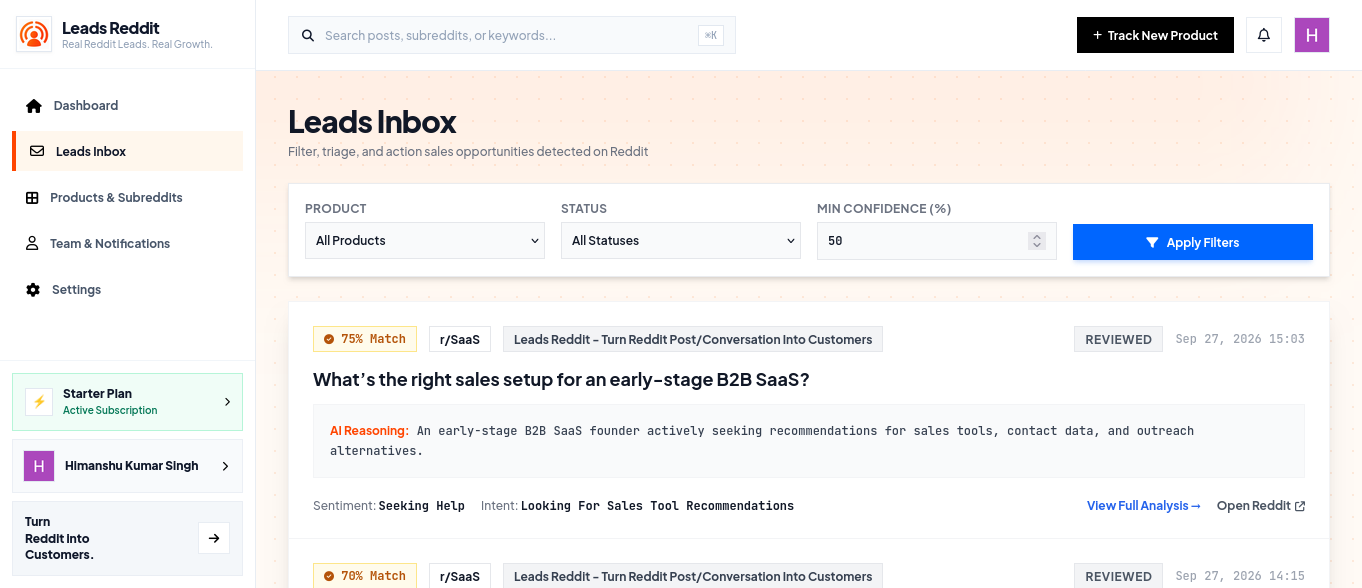
Task: Click Open Reddit link
Action: [x=1261, y=506]
